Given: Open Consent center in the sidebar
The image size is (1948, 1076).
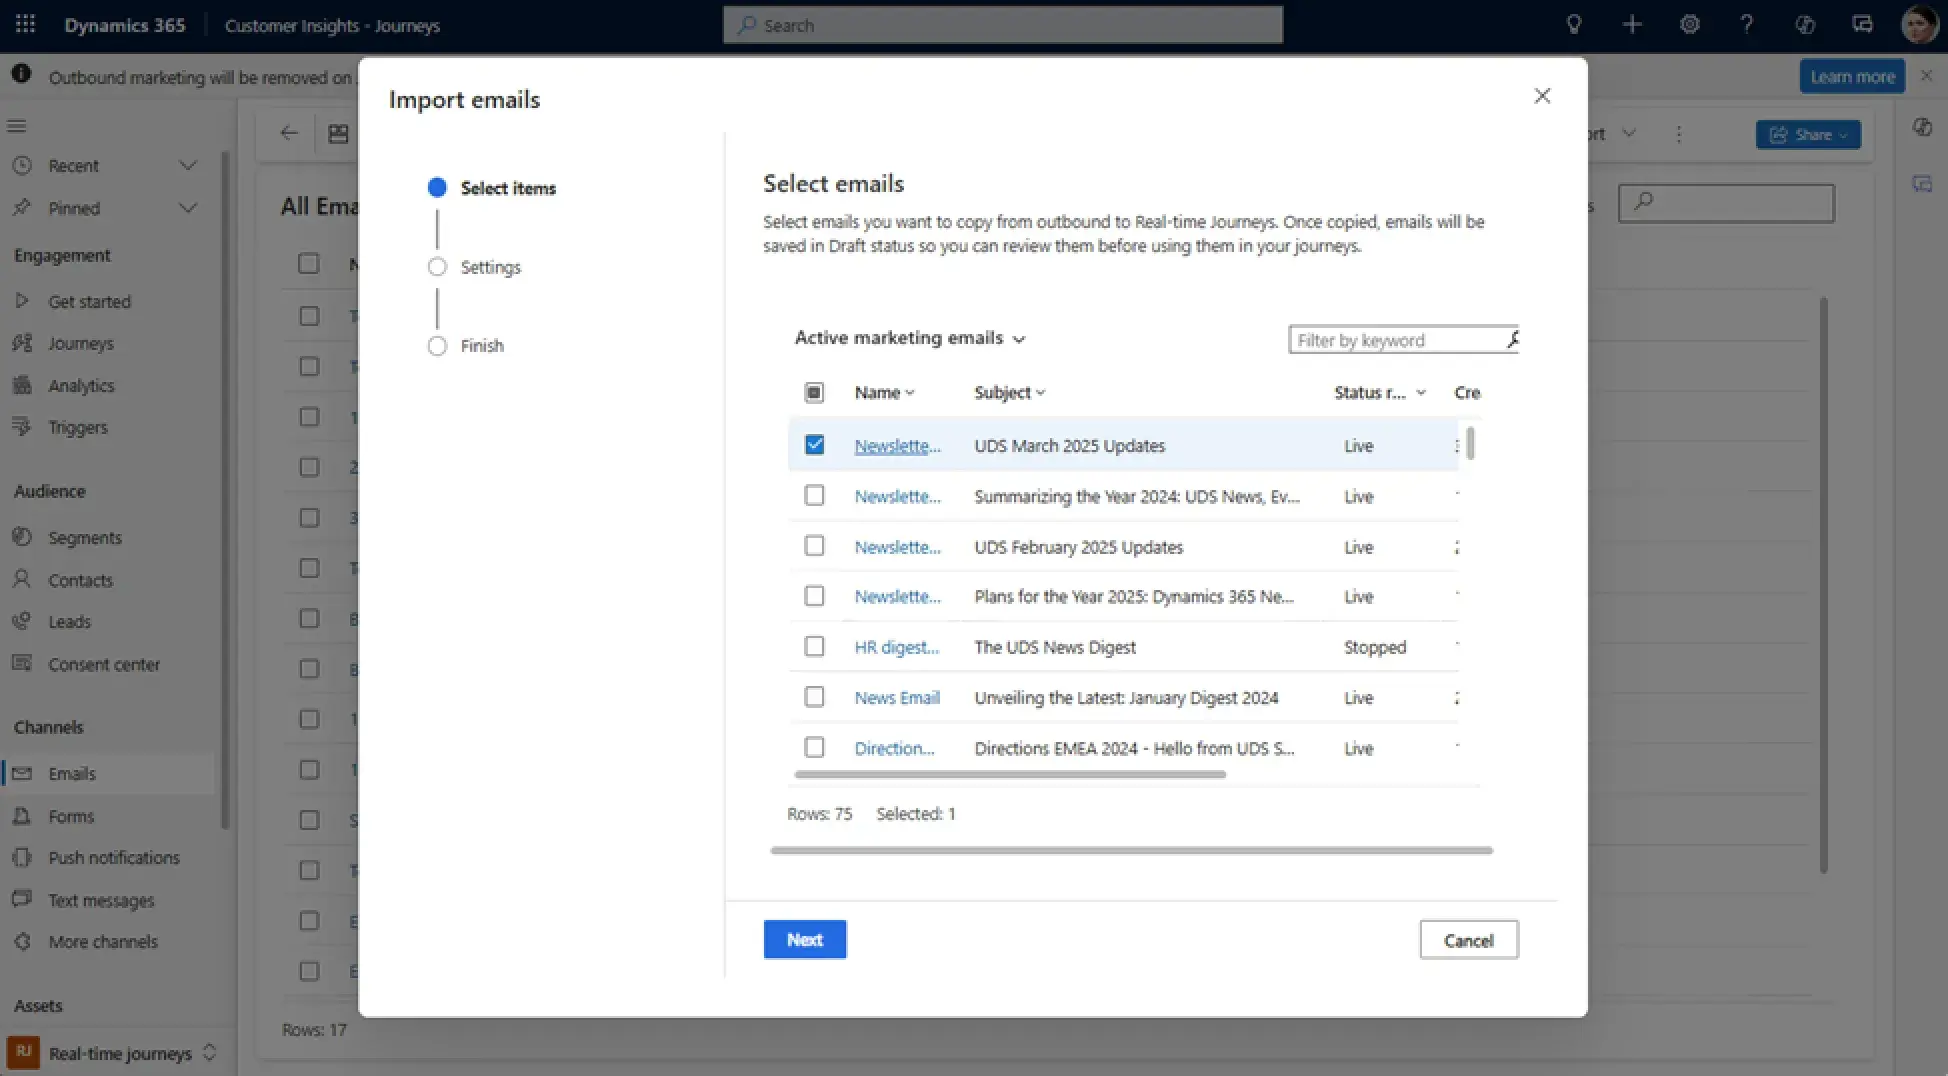Looking at the screenshot, I should [x=105, y=664].
